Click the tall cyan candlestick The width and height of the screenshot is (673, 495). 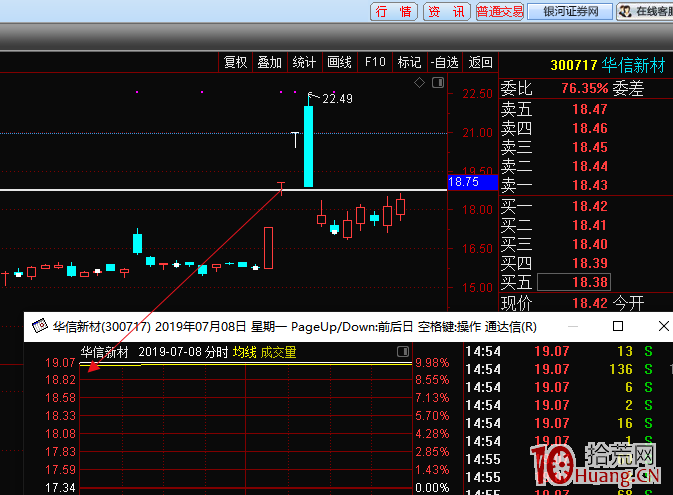[x=308, y=146]
